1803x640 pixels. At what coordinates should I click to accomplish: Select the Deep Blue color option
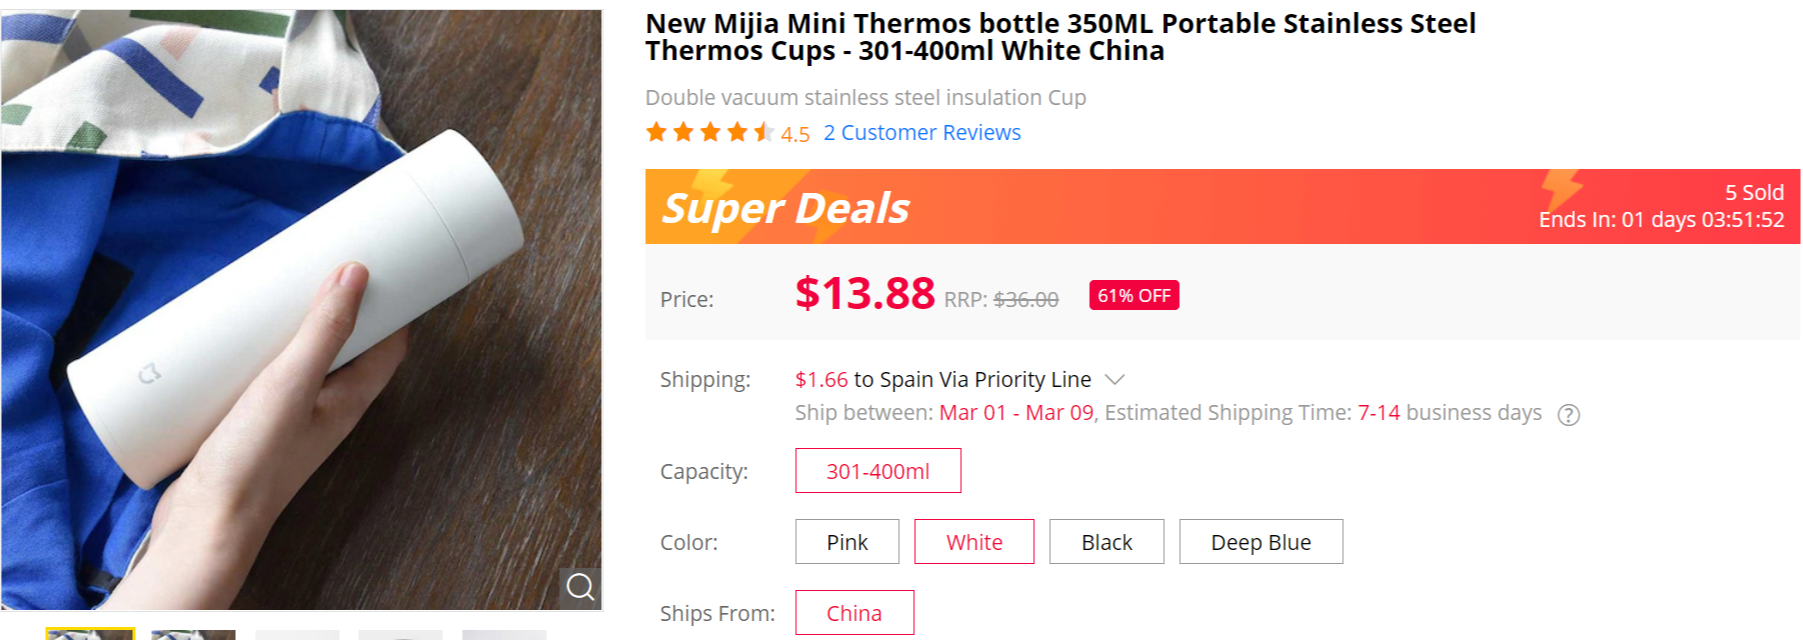(1260, 541)
